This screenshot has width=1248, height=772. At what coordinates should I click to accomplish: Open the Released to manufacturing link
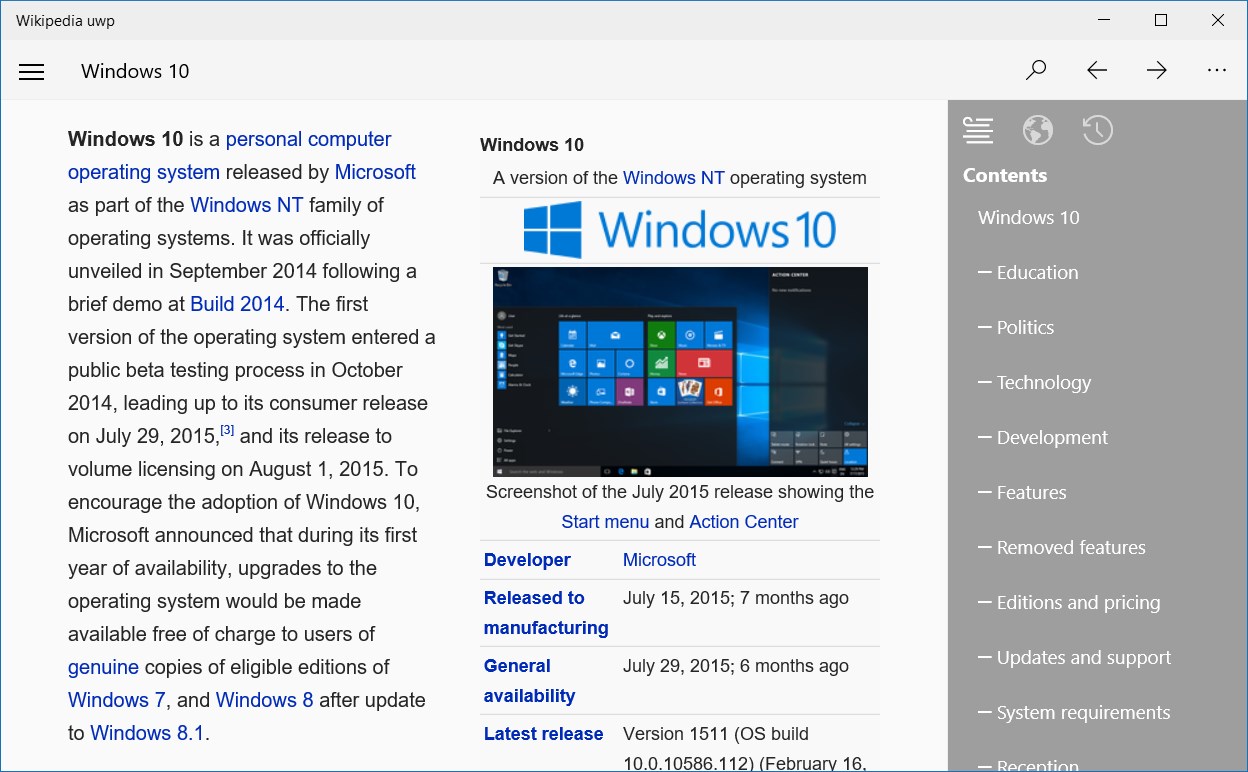click(546, 613)
